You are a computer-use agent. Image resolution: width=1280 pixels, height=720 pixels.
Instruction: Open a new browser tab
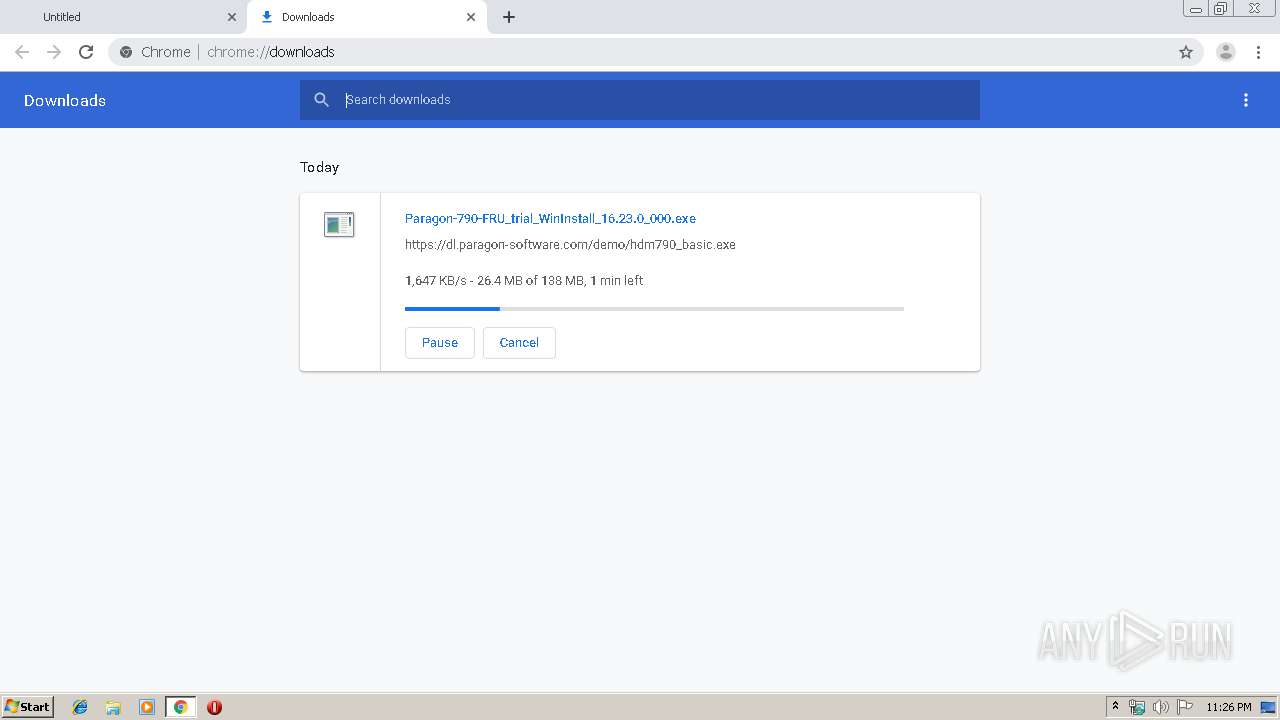pyautogui.click(x=509, y=17)
